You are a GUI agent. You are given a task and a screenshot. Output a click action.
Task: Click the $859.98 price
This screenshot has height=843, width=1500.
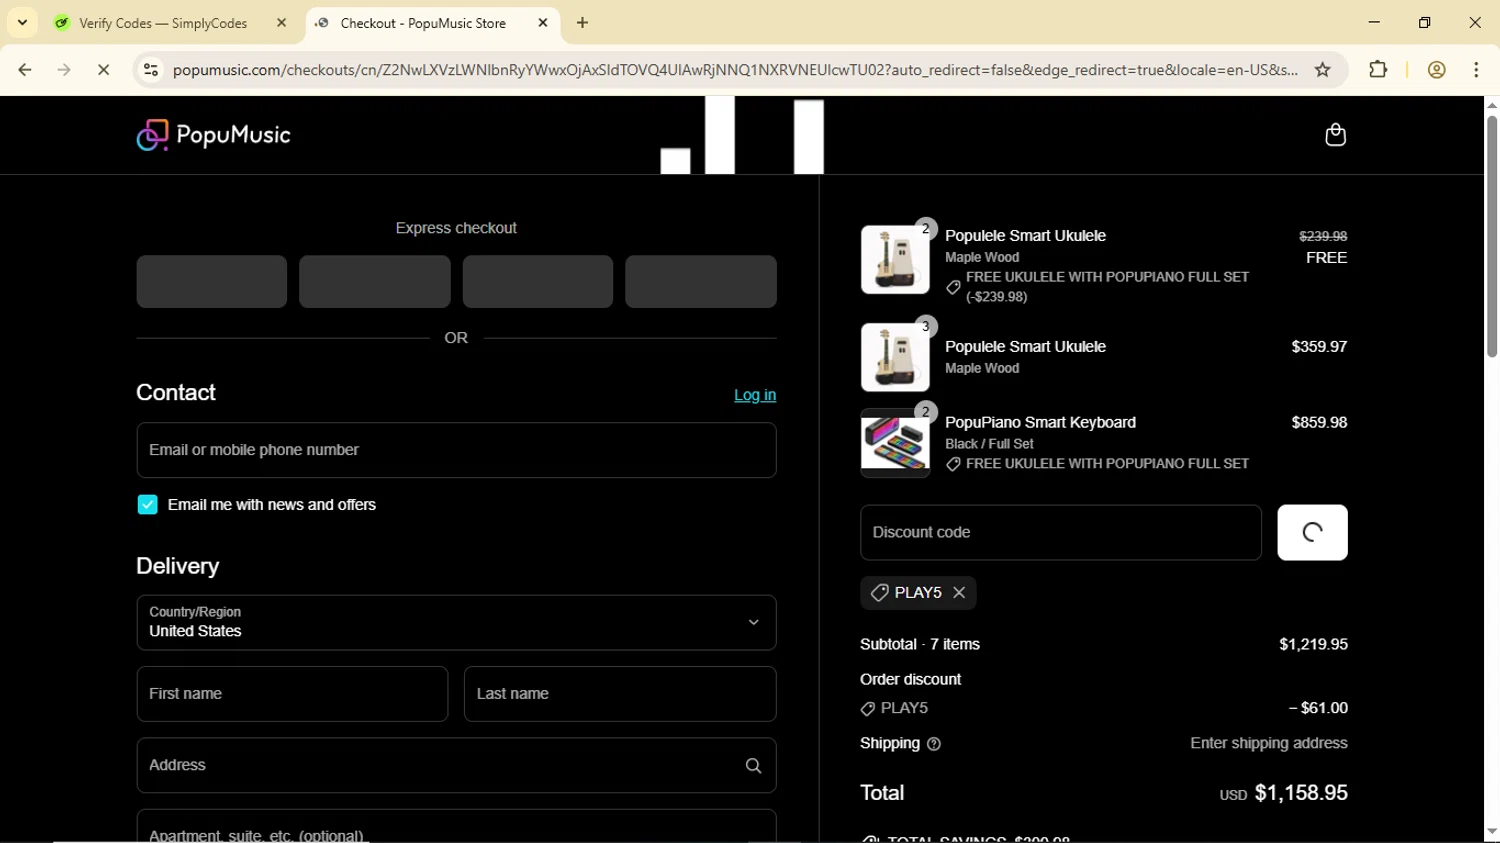tap(1319, 423)
